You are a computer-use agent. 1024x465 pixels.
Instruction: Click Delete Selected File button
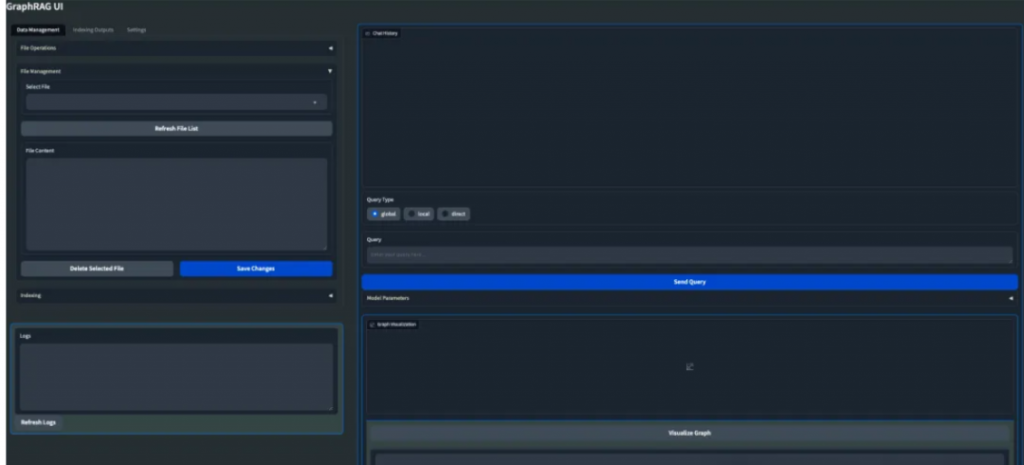[97, 268]
